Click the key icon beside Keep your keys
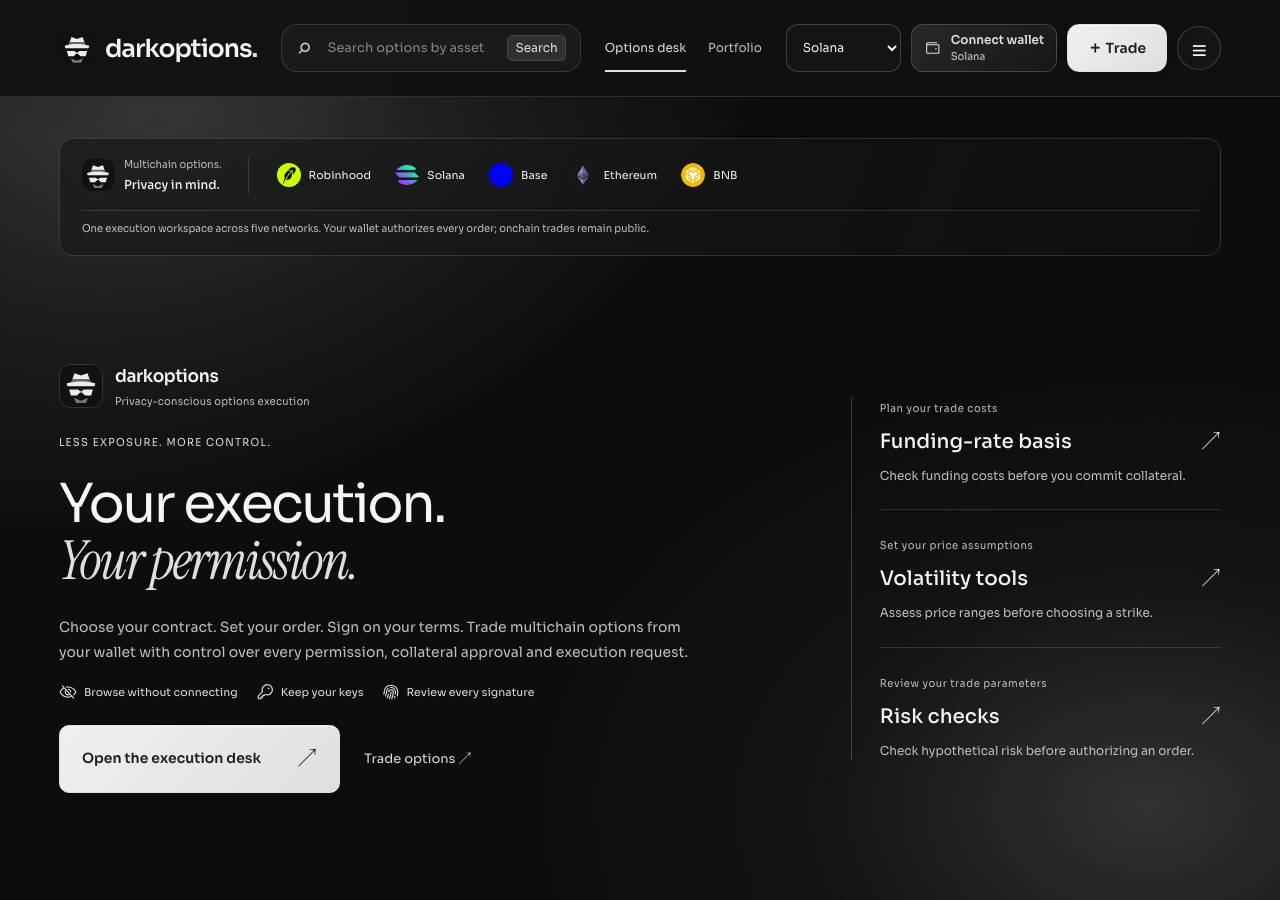1280x900 pixels. click(265, 692)
